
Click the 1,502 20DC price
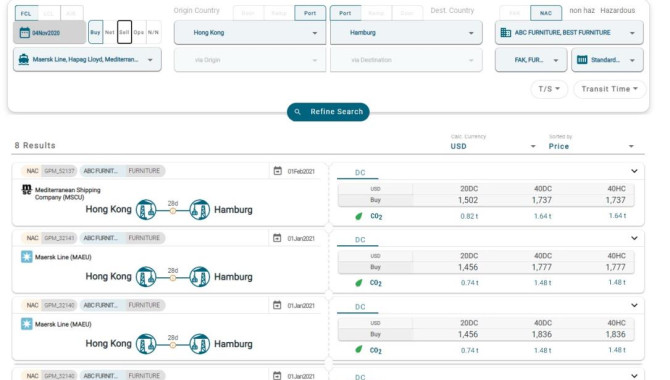tap(468, 200)
